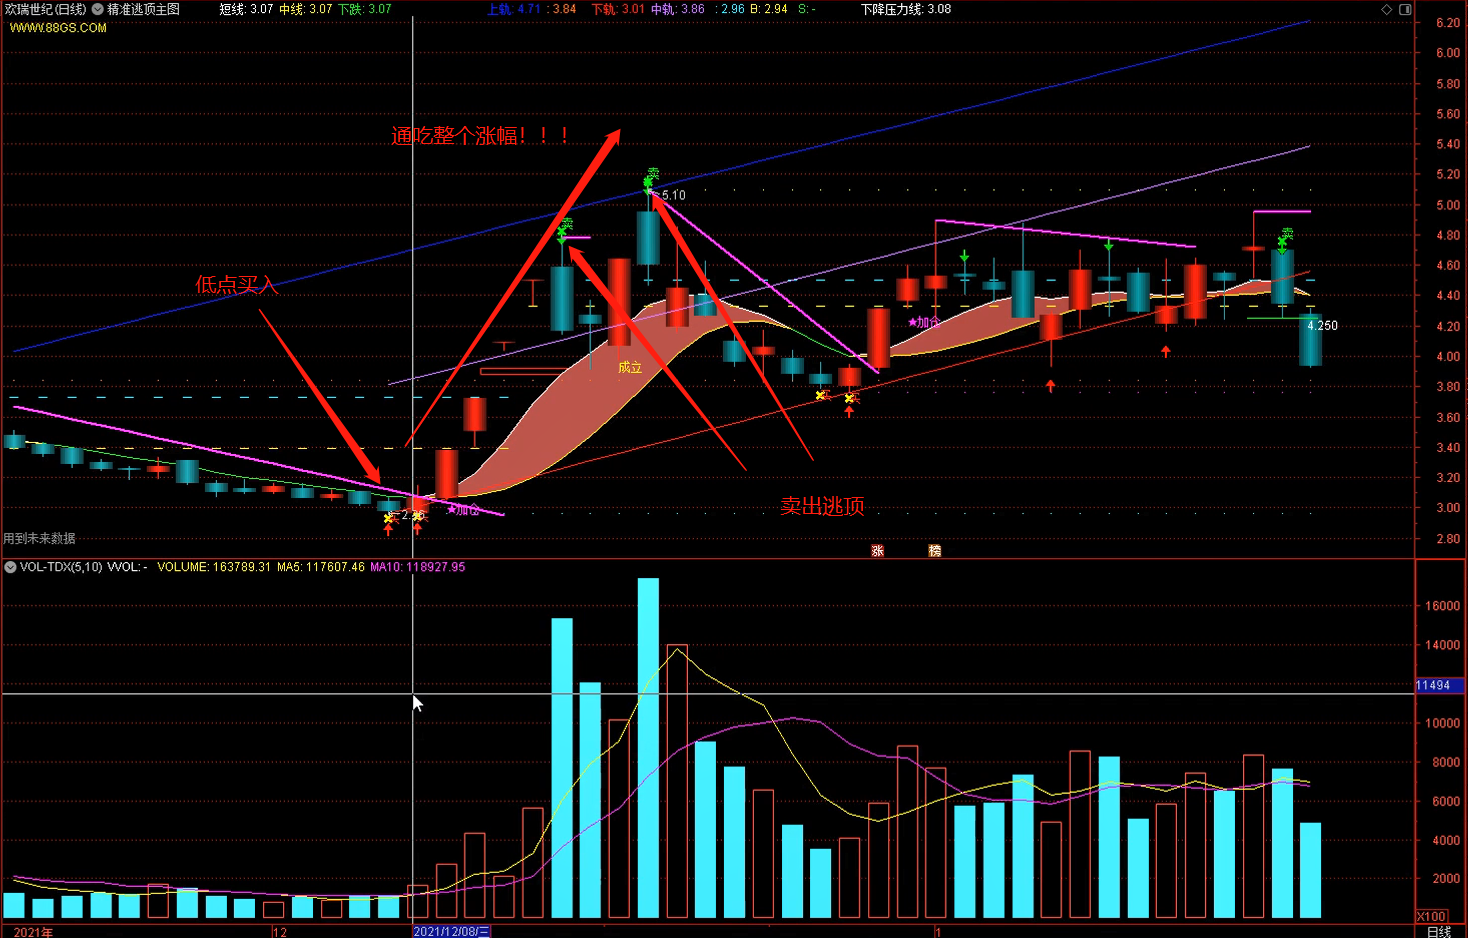Image resolution: width=1468 pixels, height=938 pixels.
Task: Click the 中线: 3.07 value label
Action: [x=306, y=9]
